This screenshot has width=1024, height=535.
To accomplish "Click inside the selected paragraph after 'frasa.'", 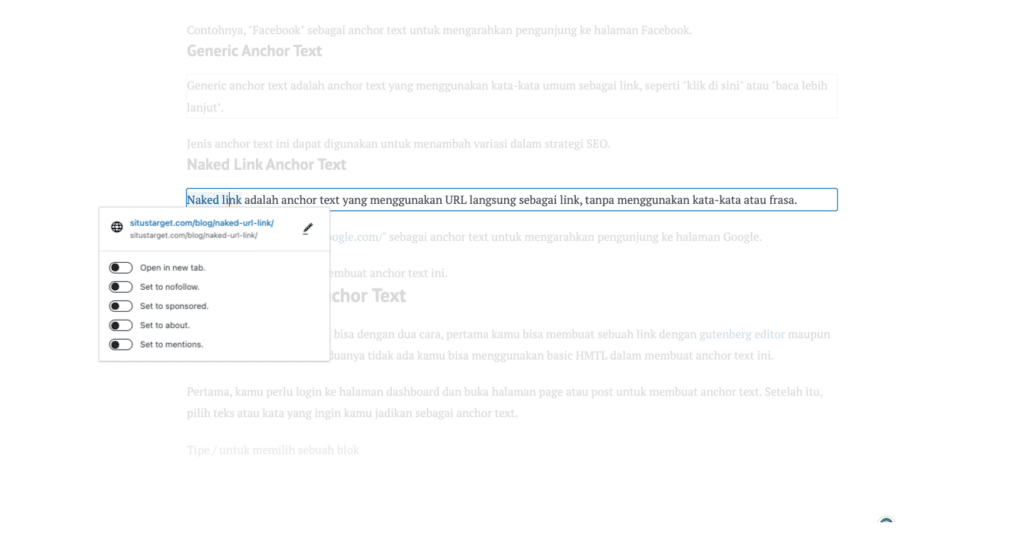I will 816,200.
